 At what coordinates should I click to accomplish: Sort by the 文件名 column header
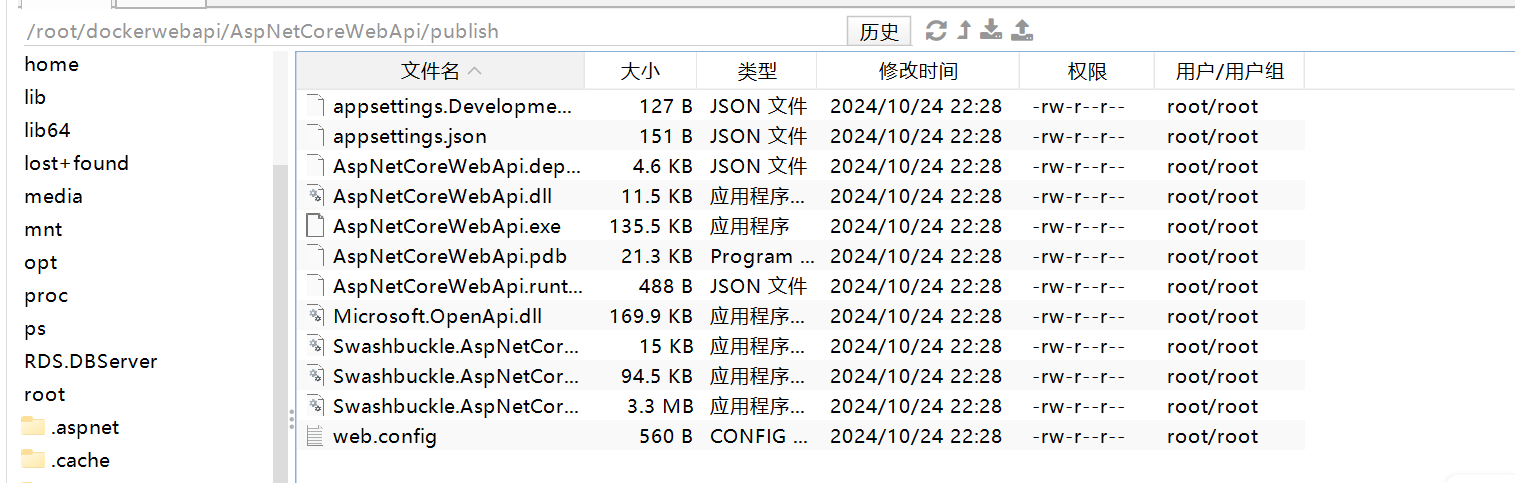click(x=440, y=71)
